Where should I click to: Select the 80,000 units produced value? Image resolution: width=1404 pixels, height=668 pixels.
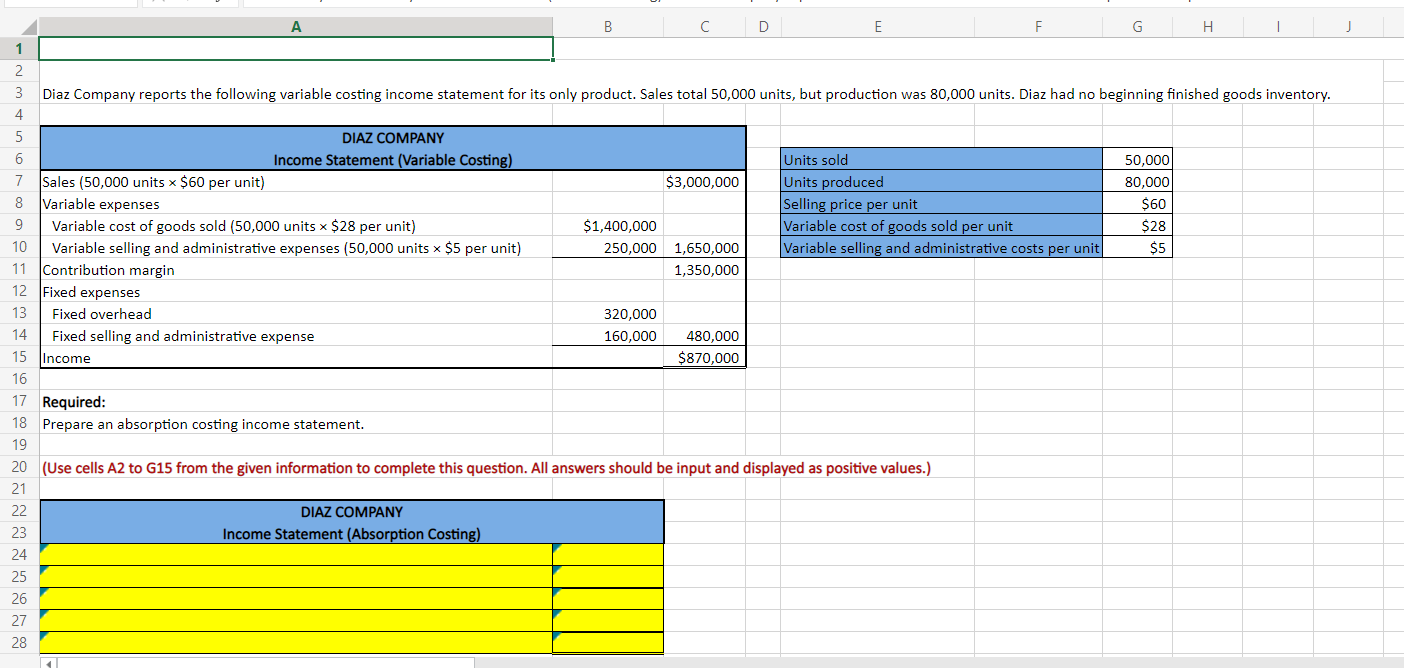(1137, 182)
